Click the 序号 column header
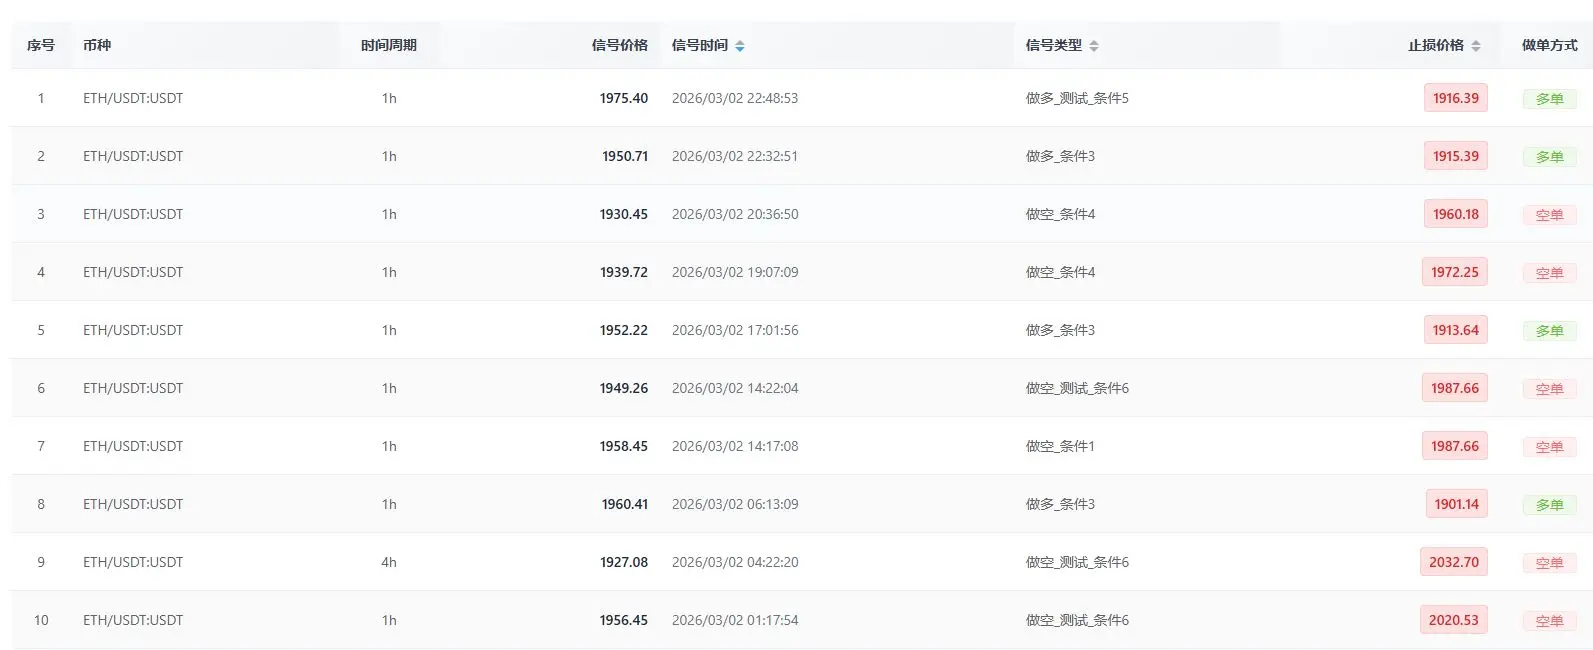The width and height of the screenshot is (1593, 650). pos(41,45)
